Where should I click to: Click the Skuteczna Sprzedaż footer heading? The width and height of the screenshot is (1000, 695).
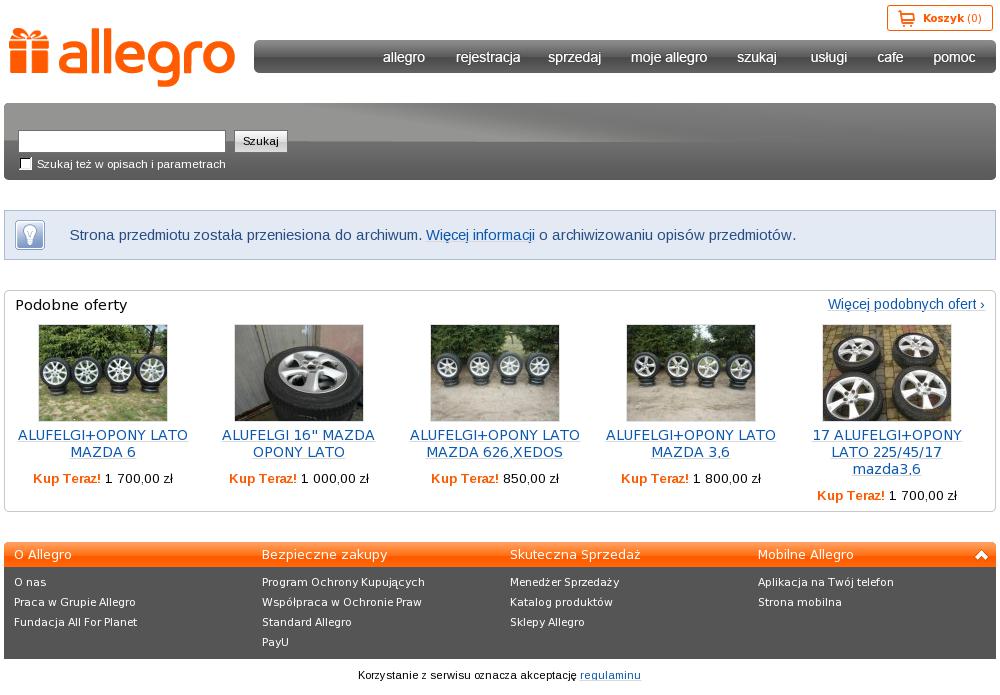tap(575, 555)
